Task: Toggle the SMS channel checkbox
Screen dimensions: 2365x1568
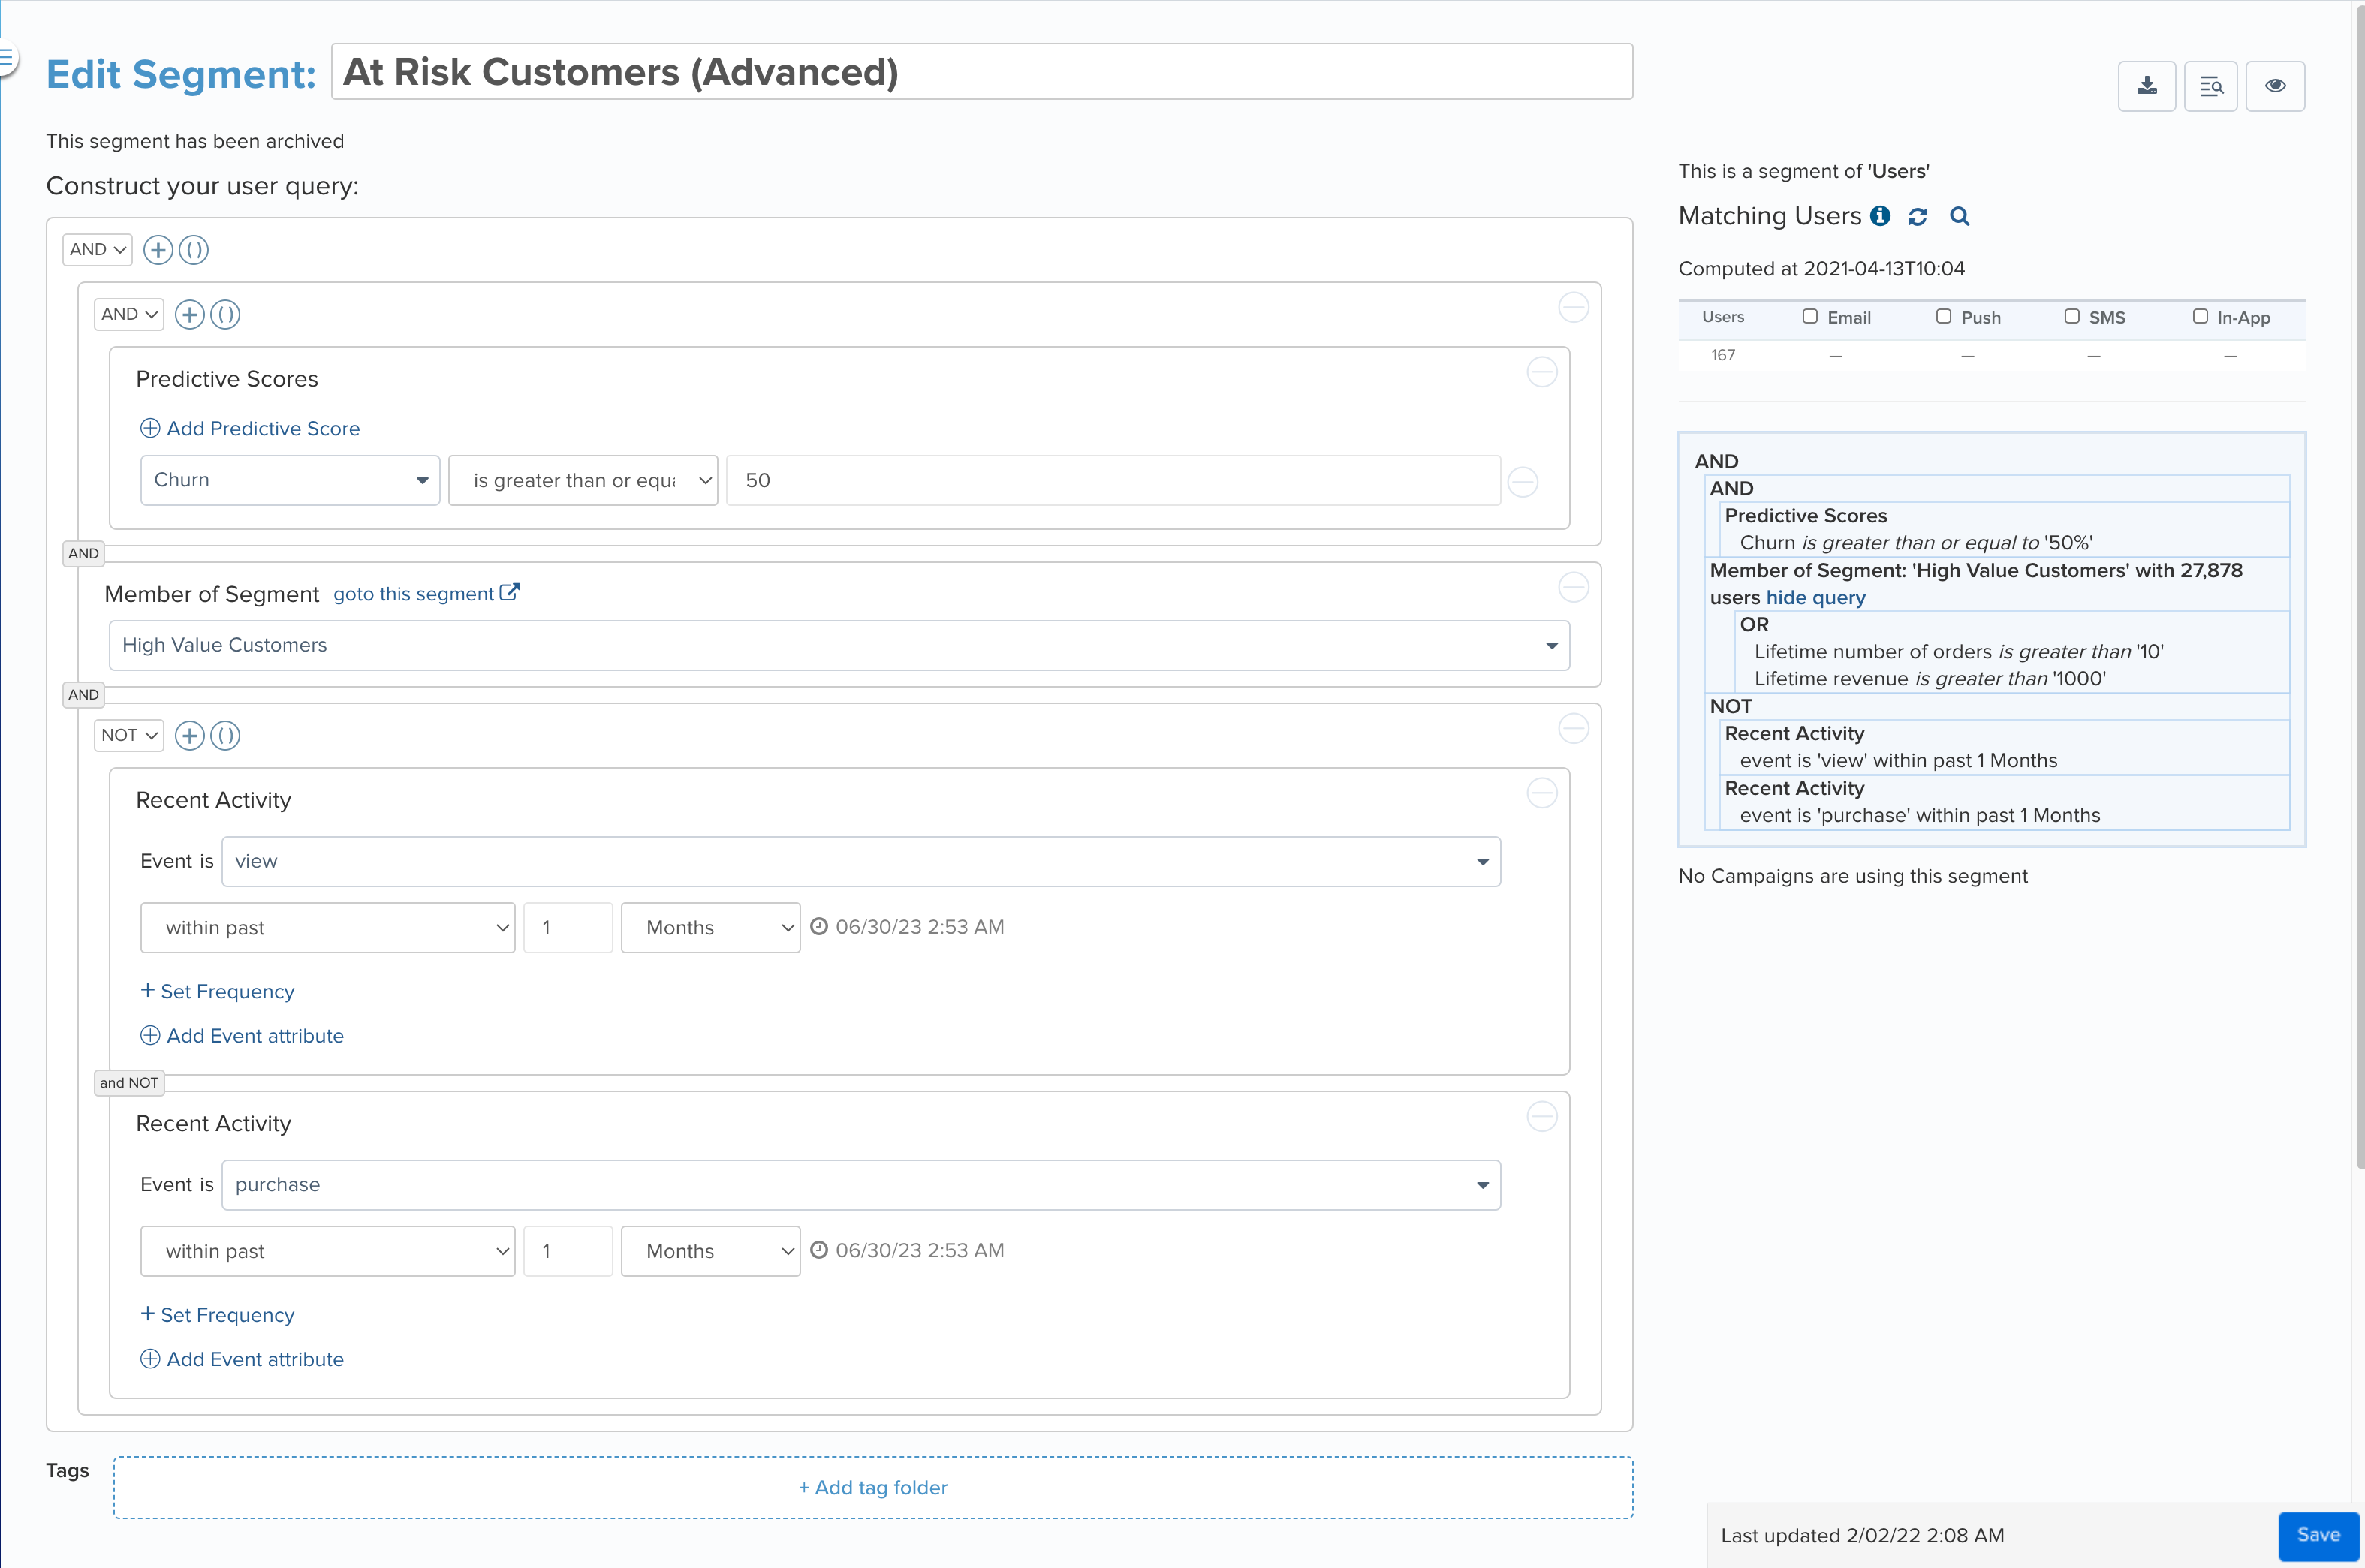Action: (x=2072, y=316)
